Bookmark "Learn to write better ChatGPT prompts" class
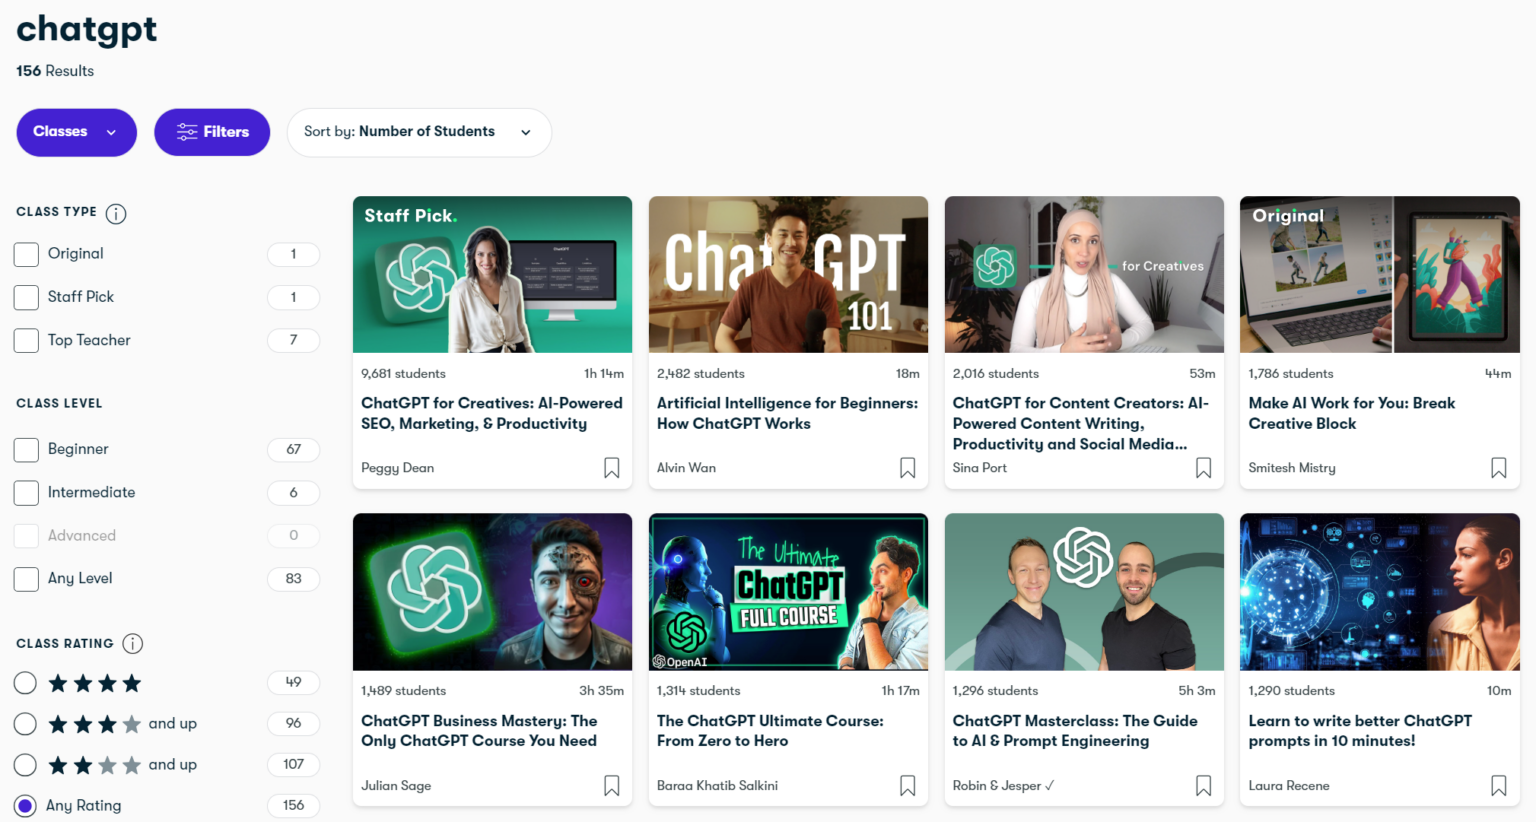The height and width of the screenshot is (822, 1536). tap(1498, 785)
